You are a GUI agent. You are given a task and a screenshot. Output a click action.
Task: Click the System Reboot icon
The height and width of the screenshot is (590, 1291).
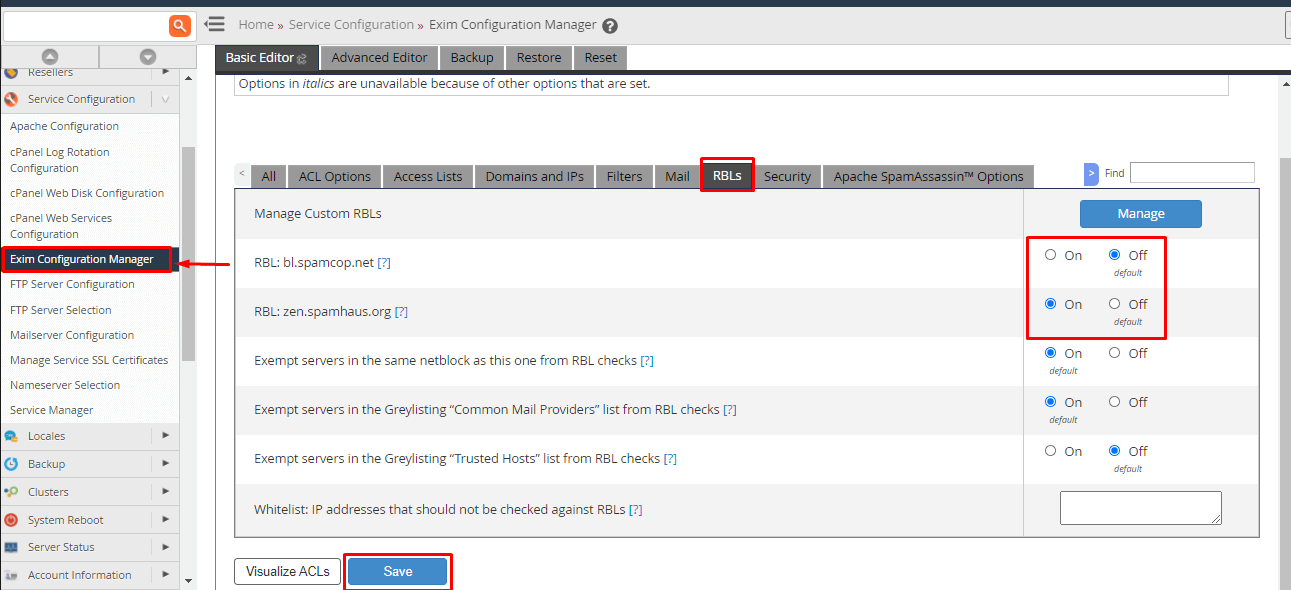(x=11, y=520)
